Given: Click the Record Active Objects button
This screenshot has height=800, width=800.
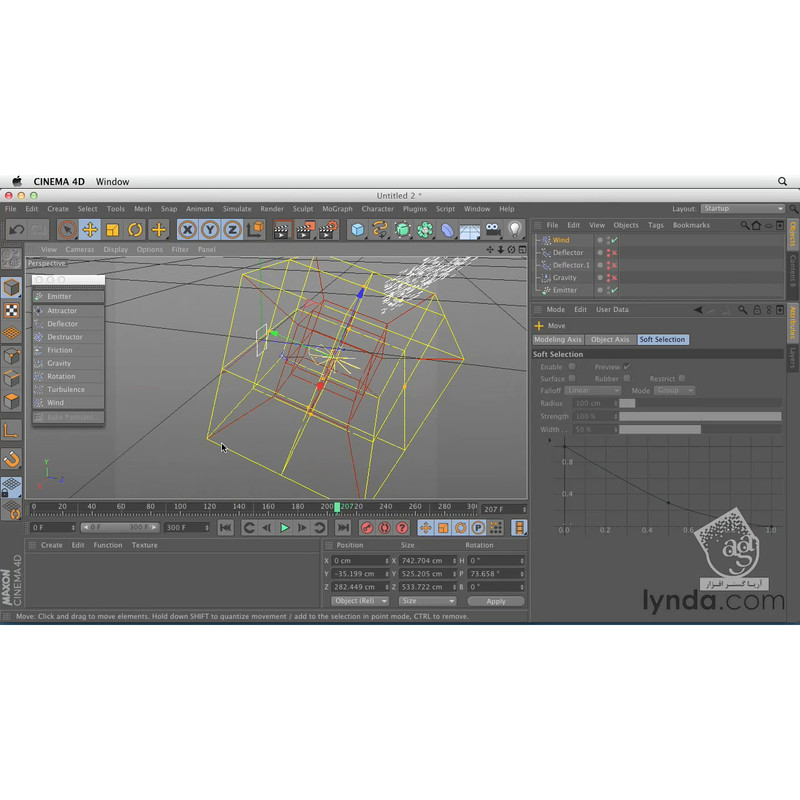Looking at the screenshot, I should [x=366, y=528].
